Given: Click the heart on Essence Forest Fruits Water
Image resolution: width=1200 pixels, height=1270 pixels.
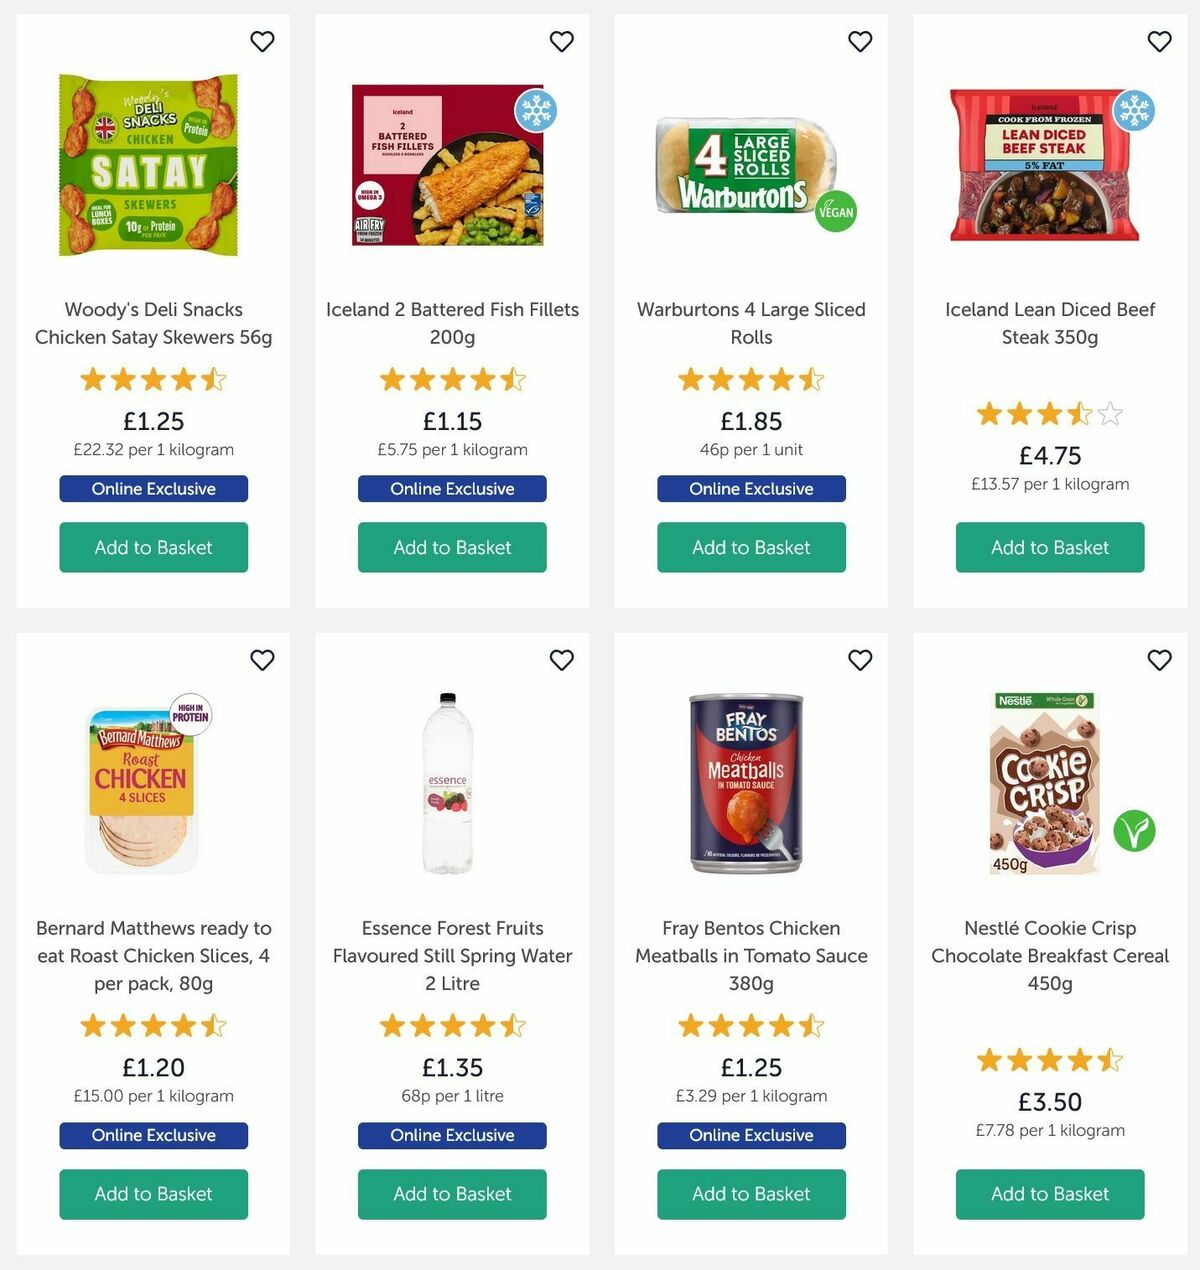Looking at the screenshot, I should 561,660.
